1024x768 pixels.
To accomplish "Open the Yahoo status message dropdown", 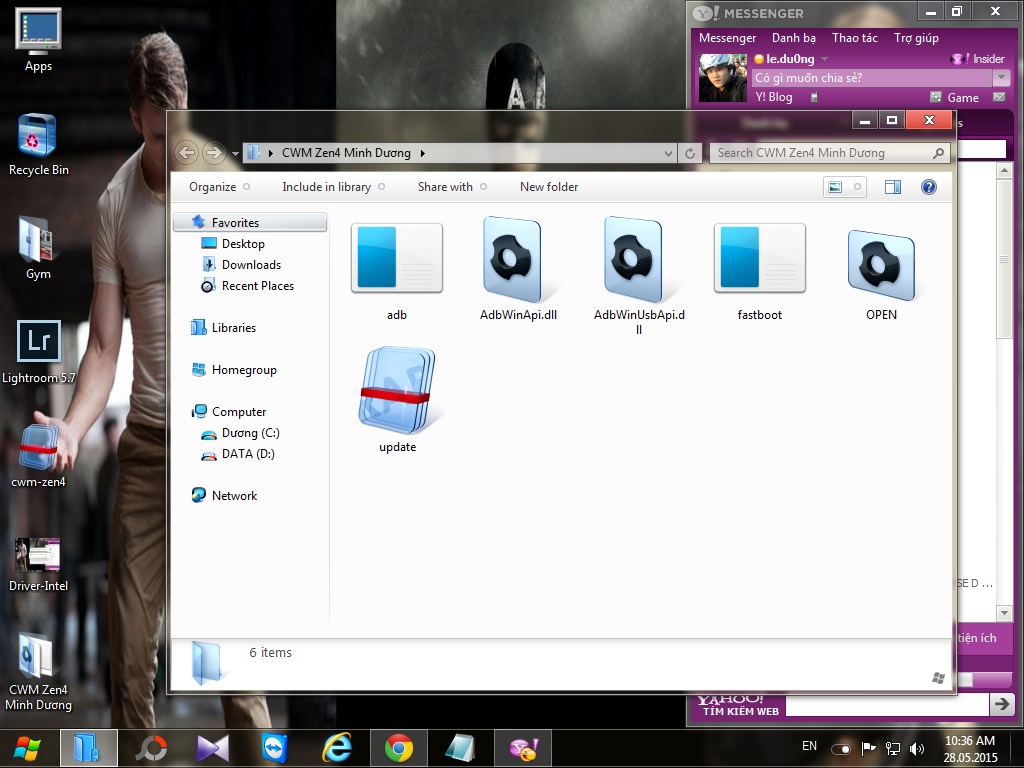I will [x=1001, y=78].
